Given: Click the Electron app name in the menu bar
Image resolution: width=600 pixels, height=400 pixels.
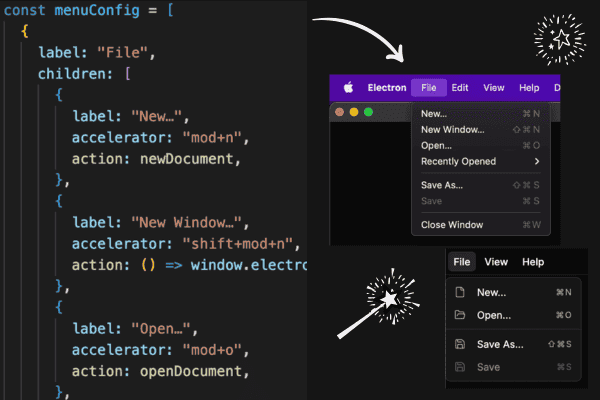Looking at the screenshot, I should coord(387,88).
